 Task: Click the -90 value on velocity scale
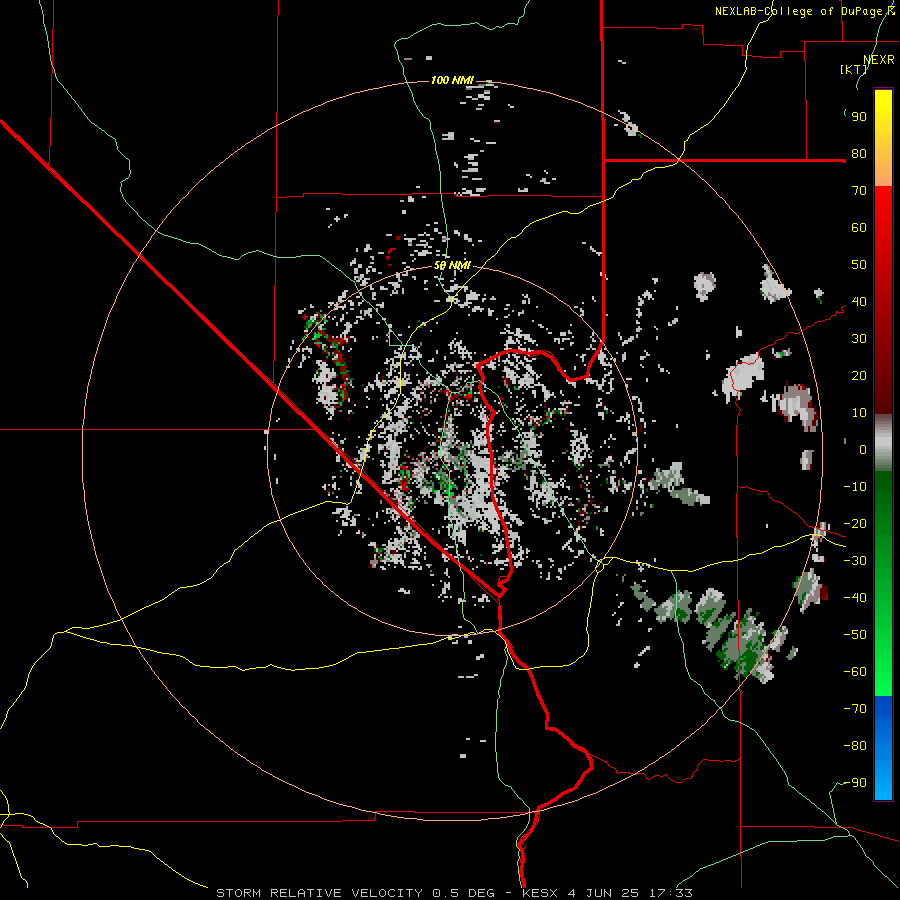[x=855, y=783]
